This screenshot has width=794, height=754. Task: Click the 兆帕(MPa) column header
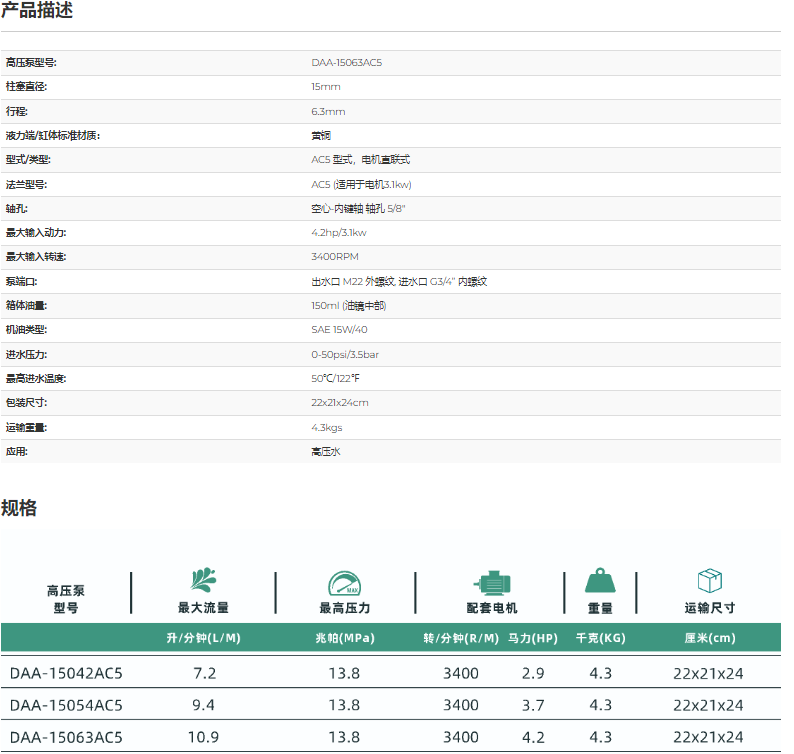[344, 637]
